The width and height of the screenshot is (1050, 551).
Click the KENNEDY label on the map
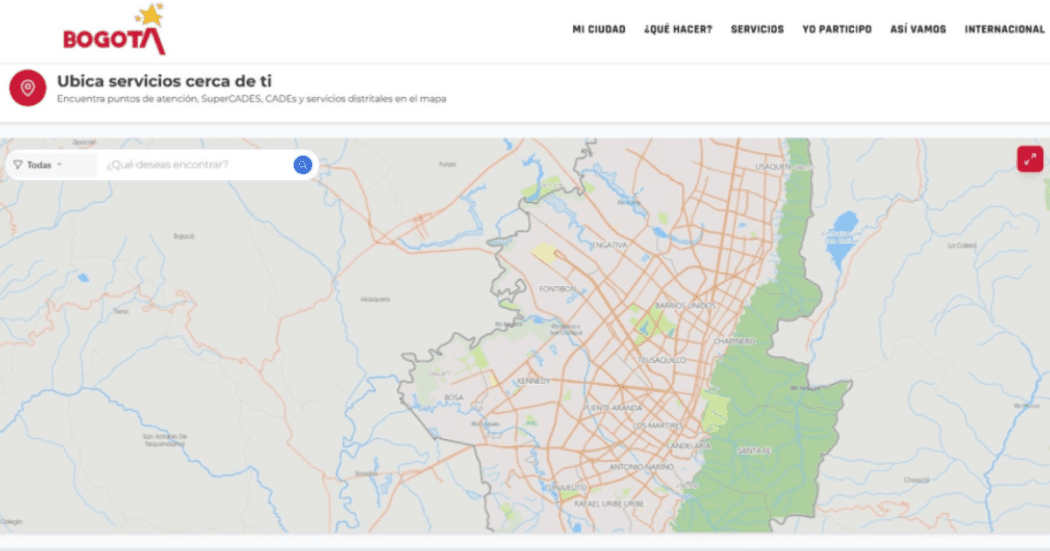click(x=534, y=381)
